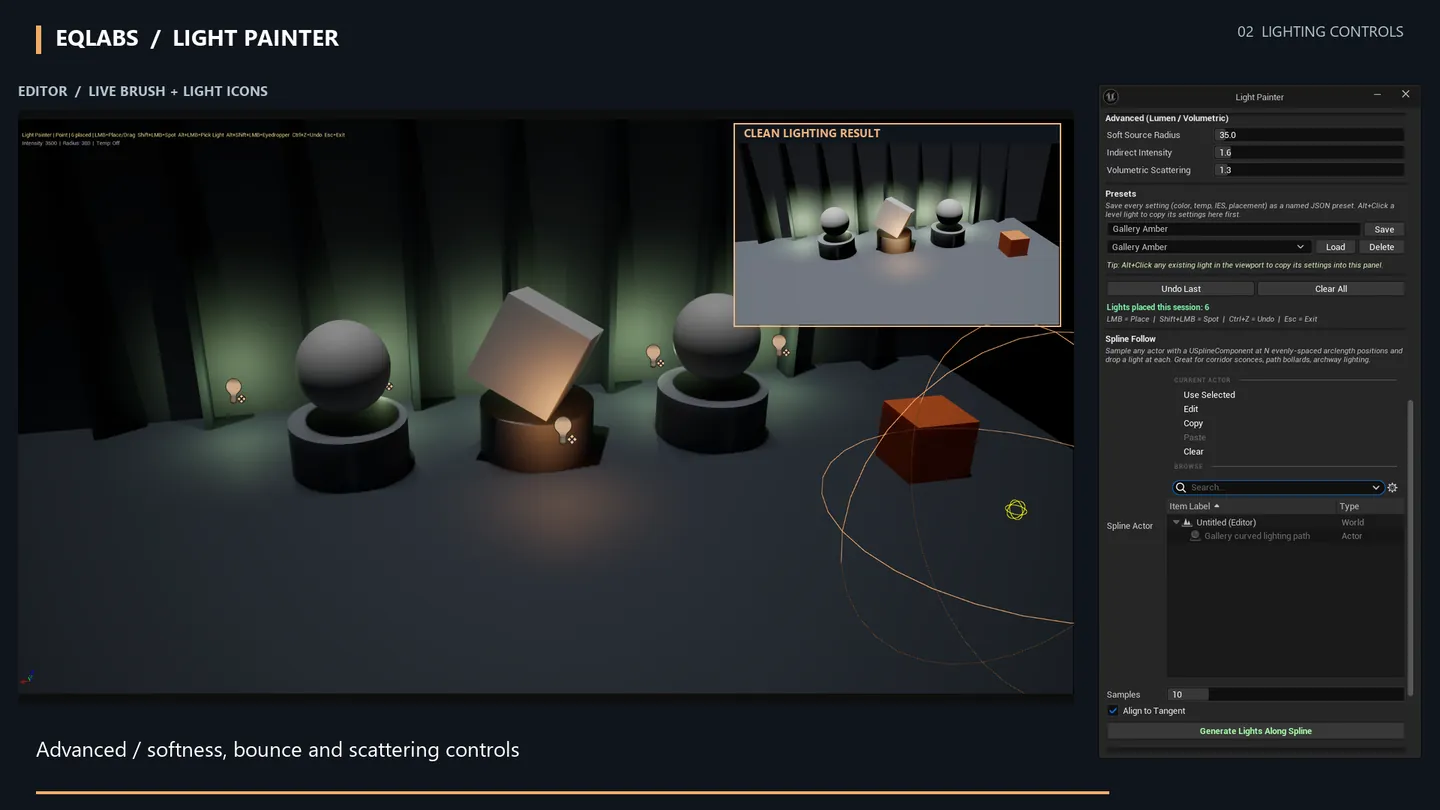Select the Gallery curved lighting path row

point(1285,536)
